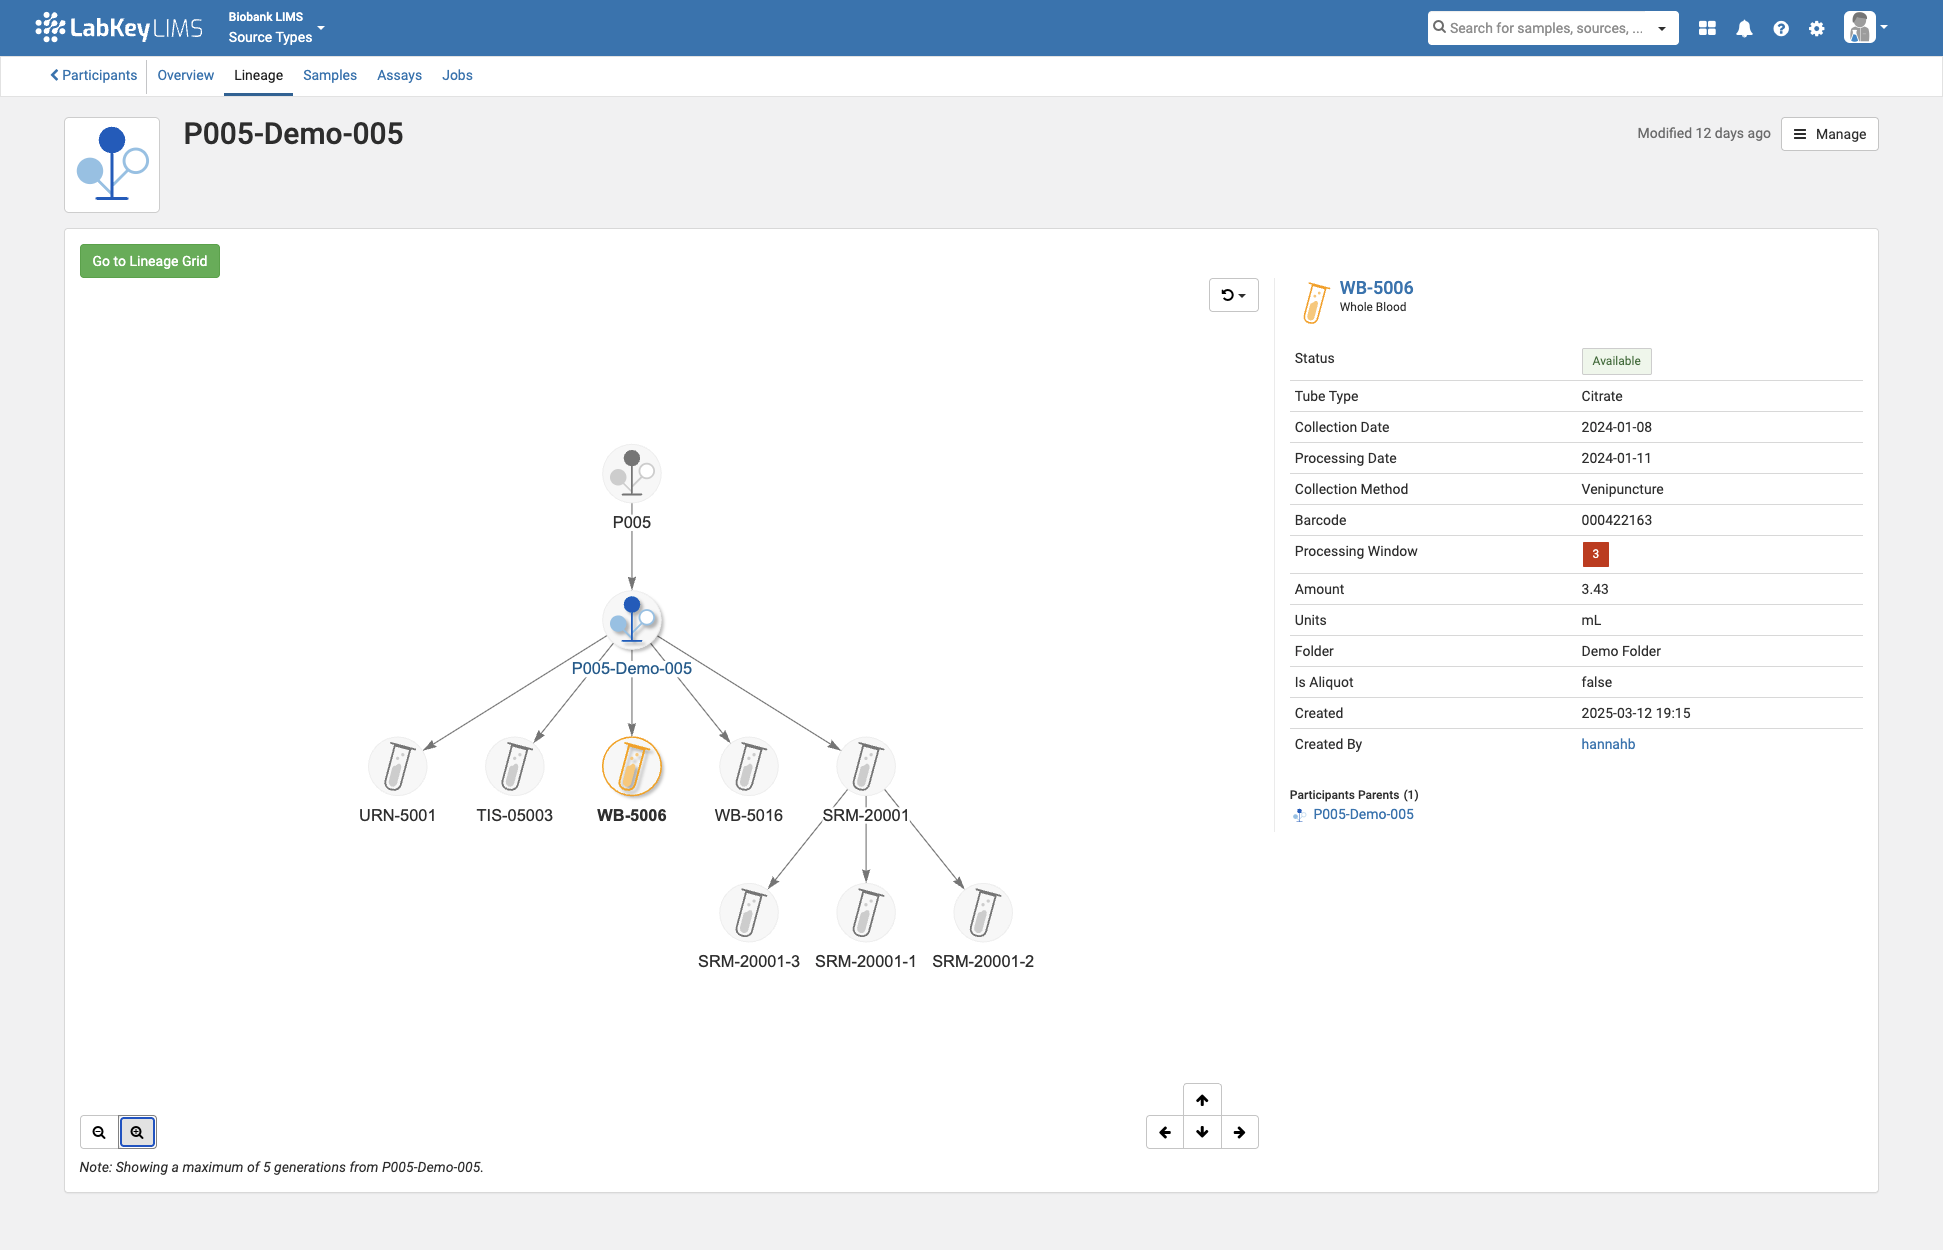Switch to the Samples tab
1943x1250 pixels.
coord(330,75)
